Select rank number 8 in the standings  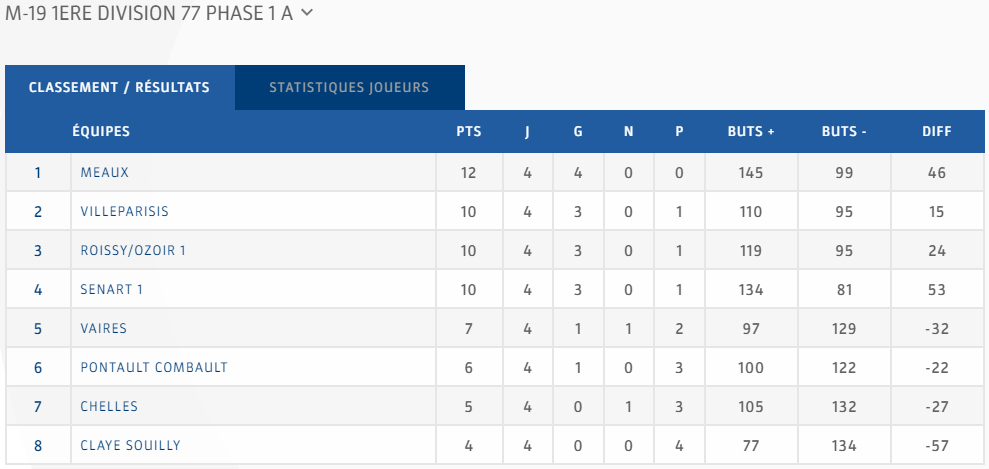click(38, 446)
